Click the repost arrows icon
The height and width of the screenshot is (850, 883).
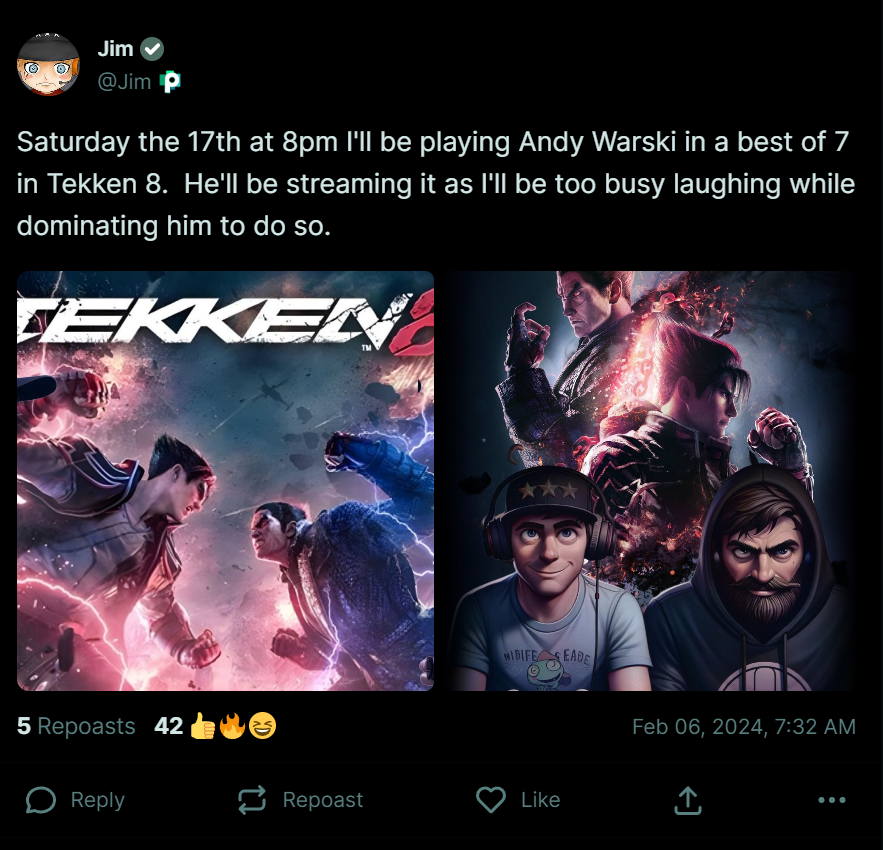point(252,800)
